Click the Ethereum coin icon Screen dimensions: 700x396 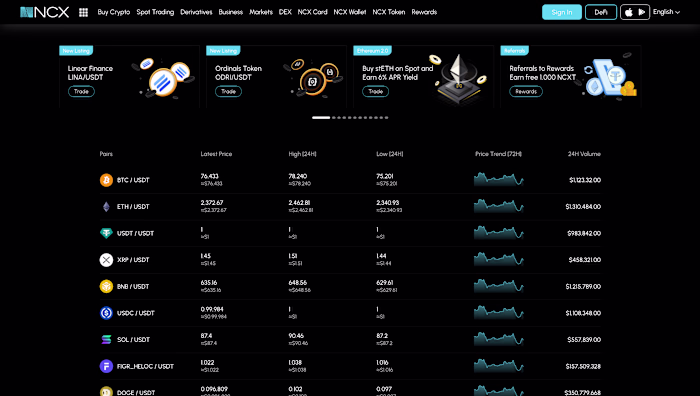pos(106,207)
